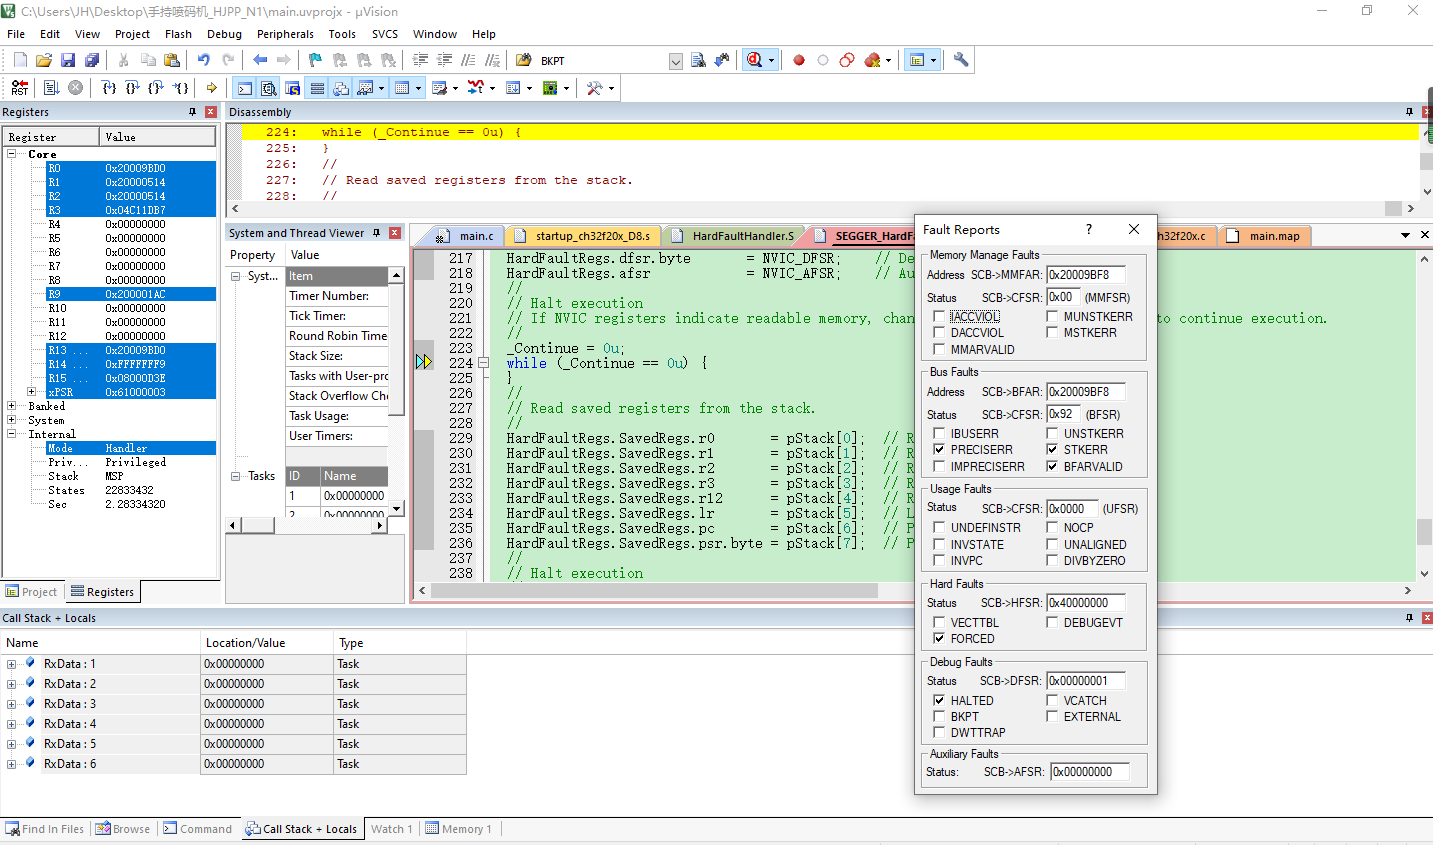
Task: Click the Step Into icon
Action: pos(109,88)
